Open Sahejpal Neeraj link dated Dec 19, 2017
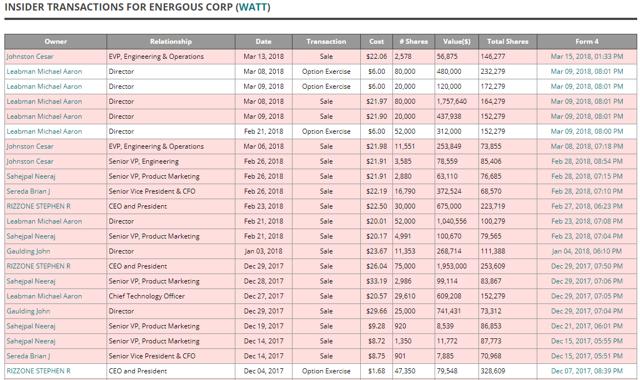Image resolution: width=640 pixels, height=380 pixels. pyautogui.click(x=31, y=326)
